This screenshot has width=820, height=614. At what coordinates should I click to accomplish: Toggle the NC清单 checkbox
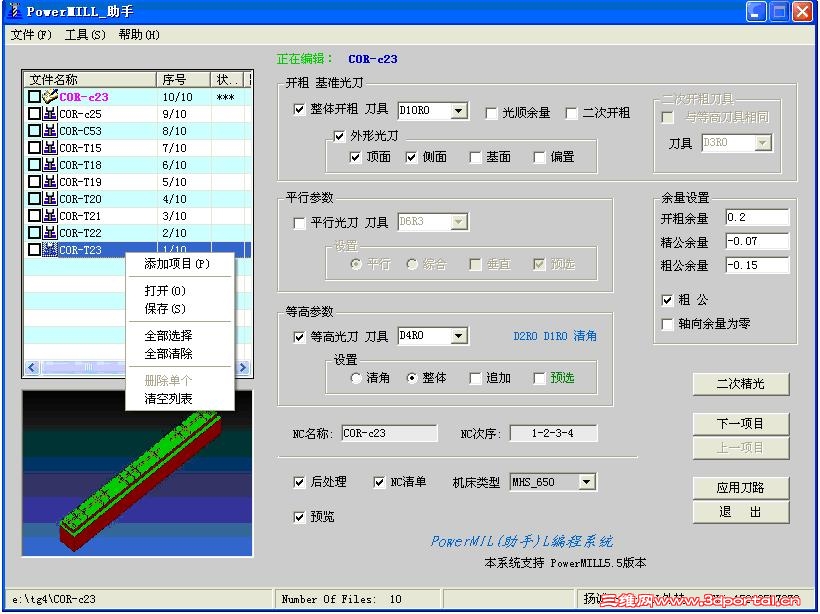tap(379, 482)
